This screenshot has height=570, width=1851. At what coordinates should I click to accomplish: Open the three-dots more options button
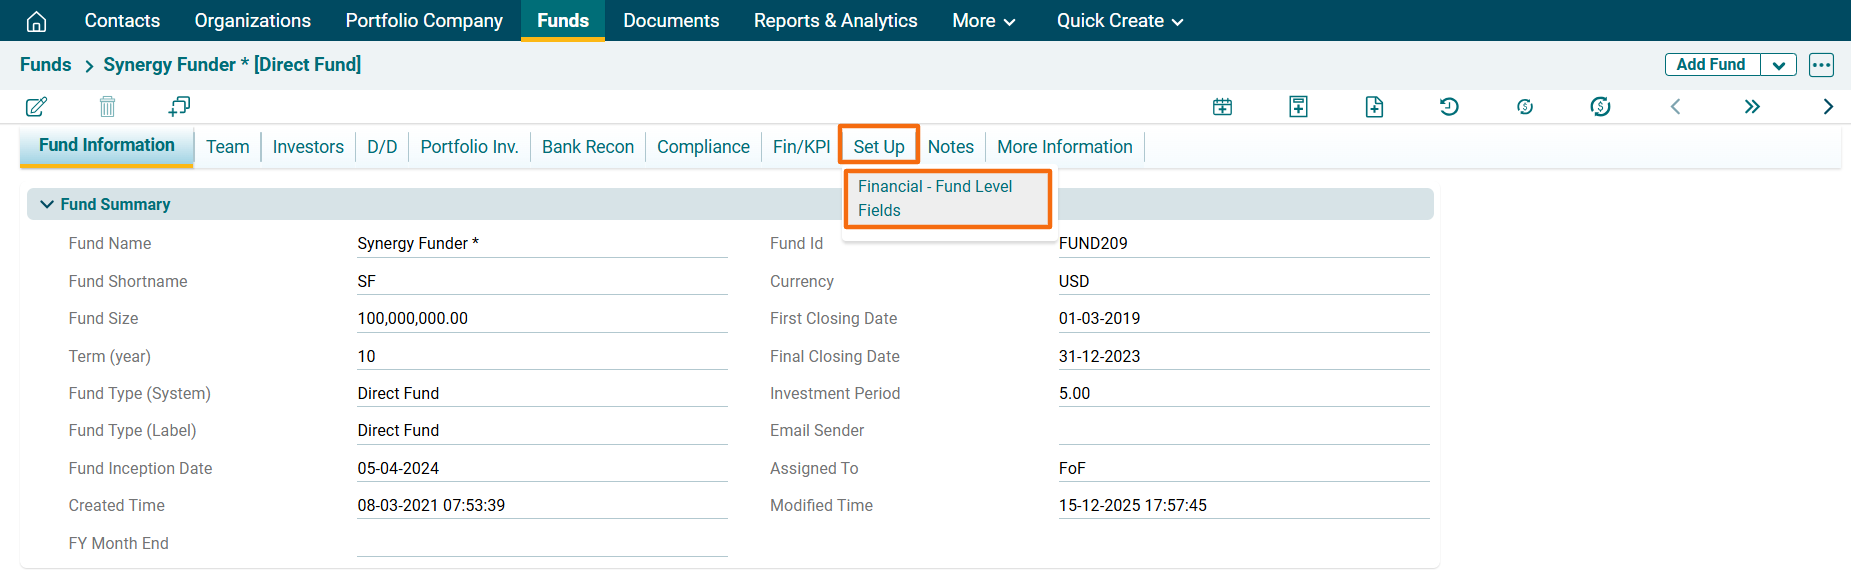(1821, 65)
